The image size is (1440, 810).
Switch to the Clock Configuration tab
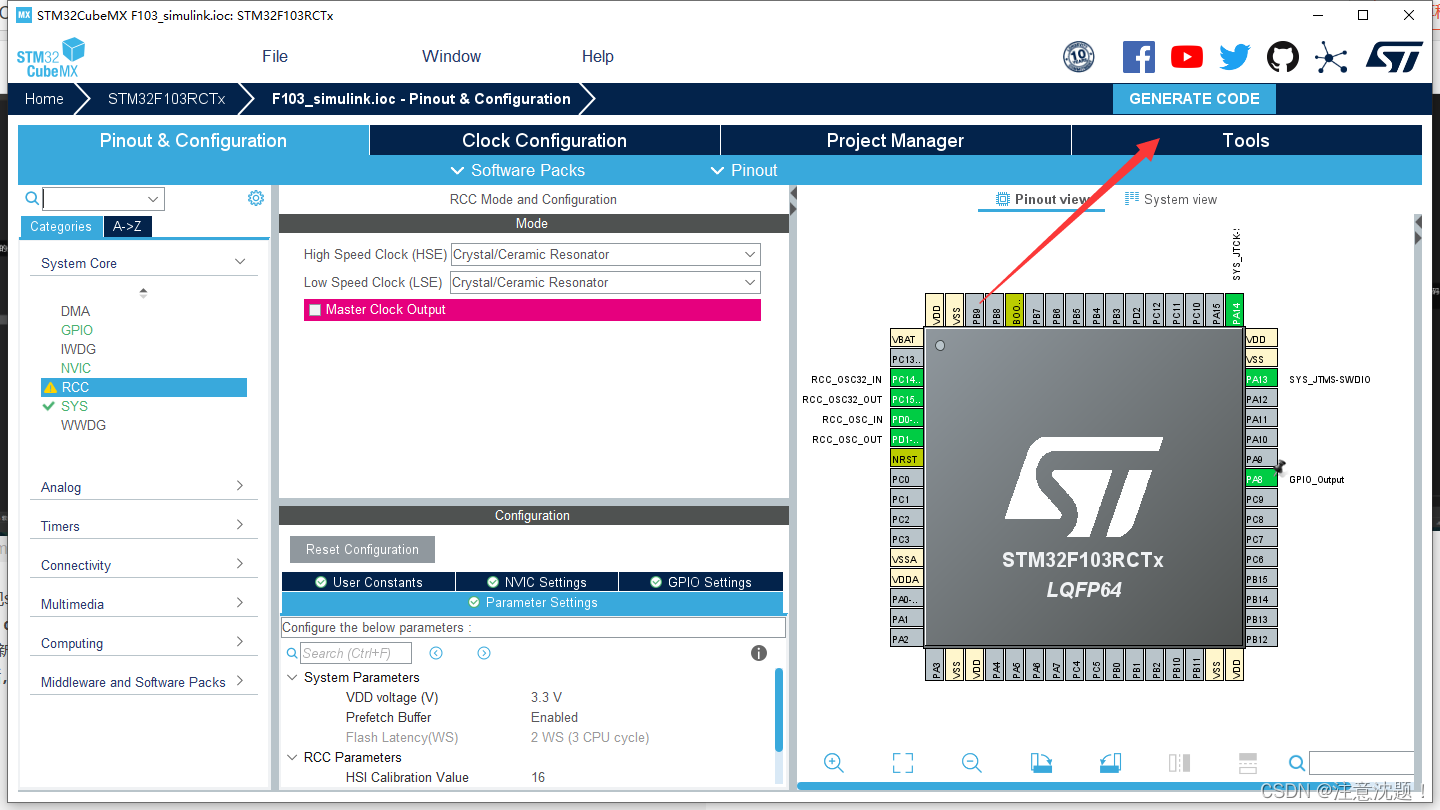pos(545,141)
